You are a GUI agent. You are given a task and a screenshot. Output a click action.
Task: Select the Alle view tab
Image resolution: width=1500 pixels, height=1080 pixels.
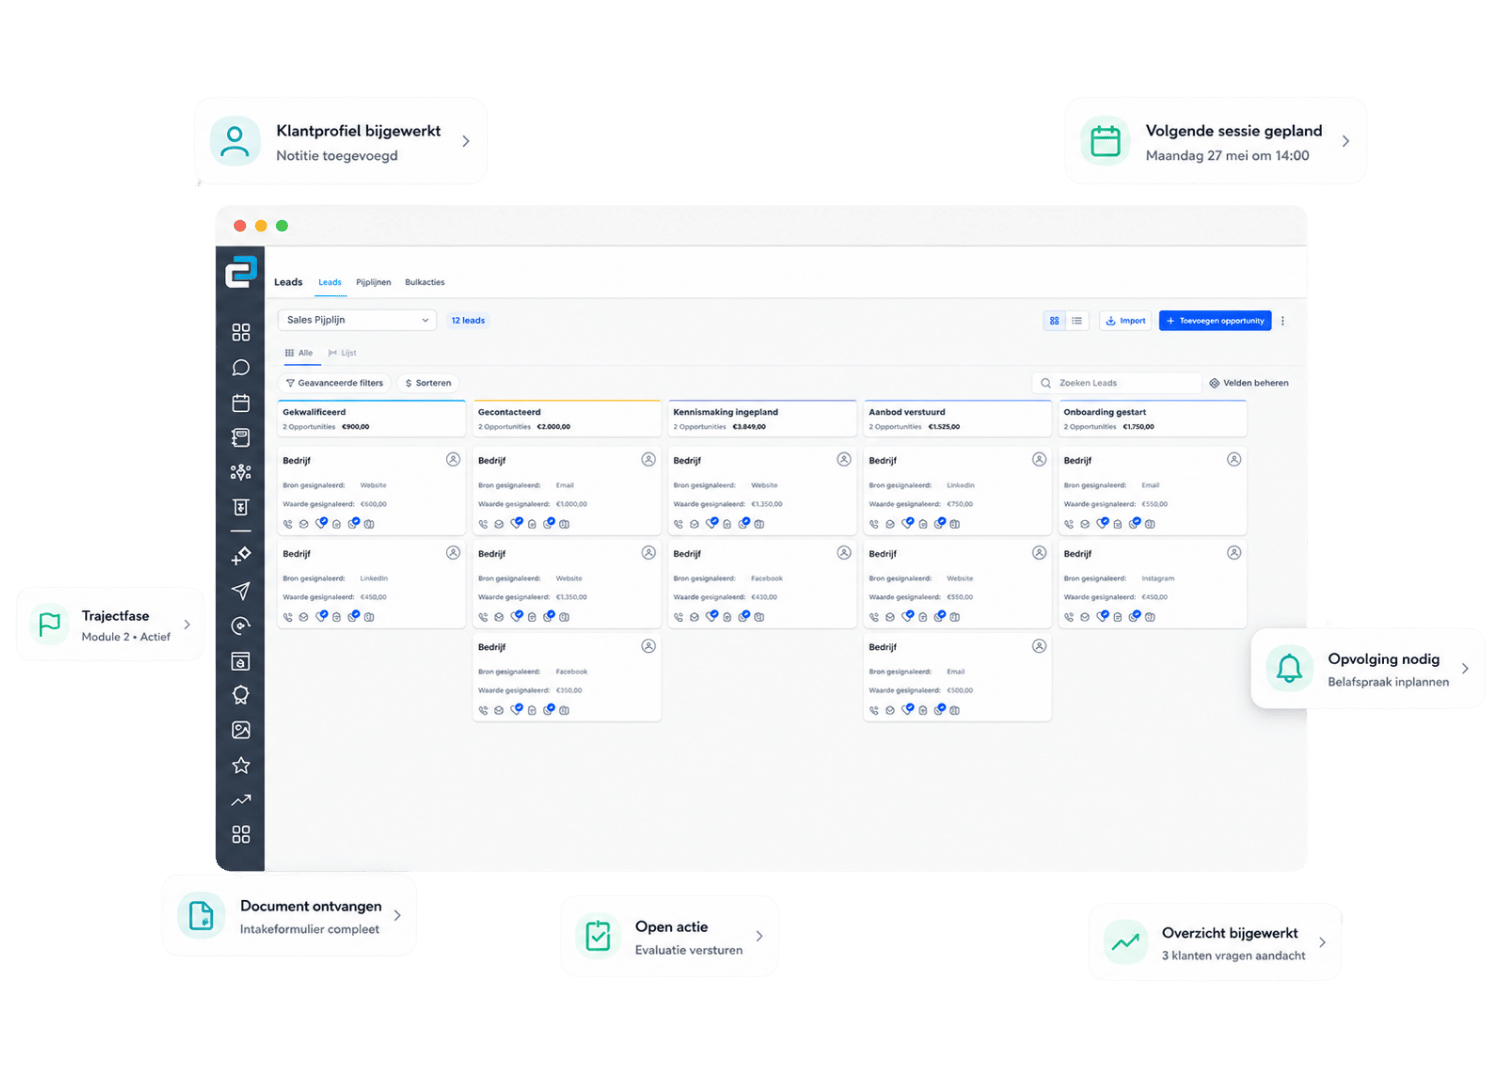(x=299, y=353)
